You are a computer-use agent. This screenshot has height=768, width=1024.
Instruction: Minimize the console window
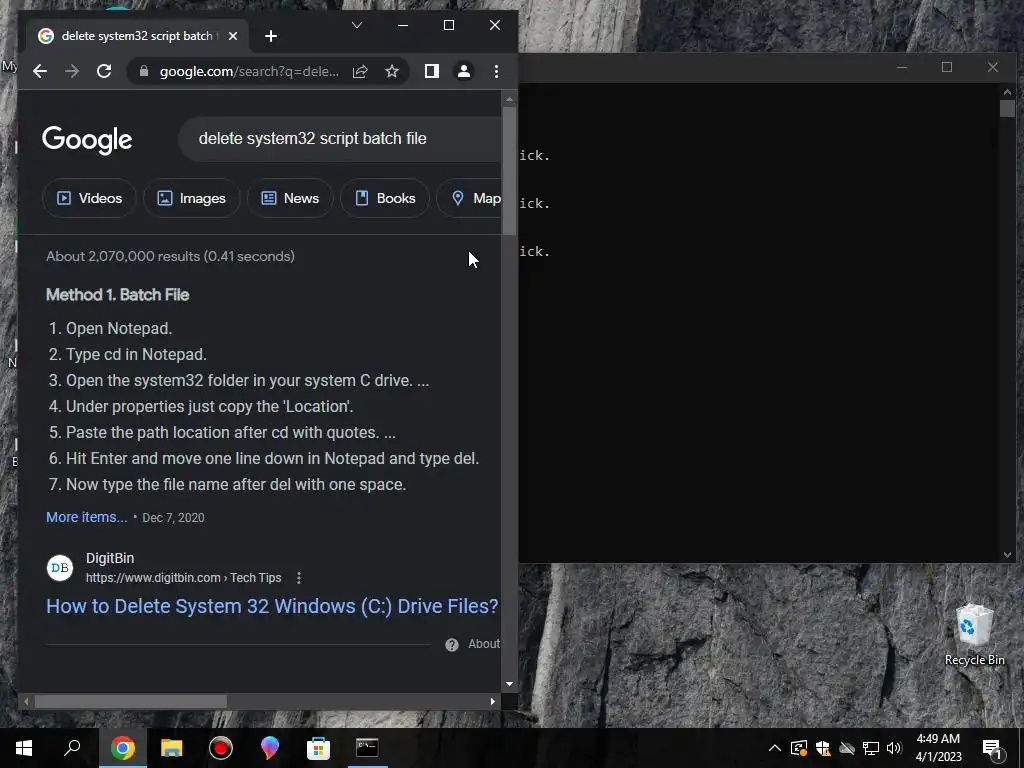tap(902, 67)
